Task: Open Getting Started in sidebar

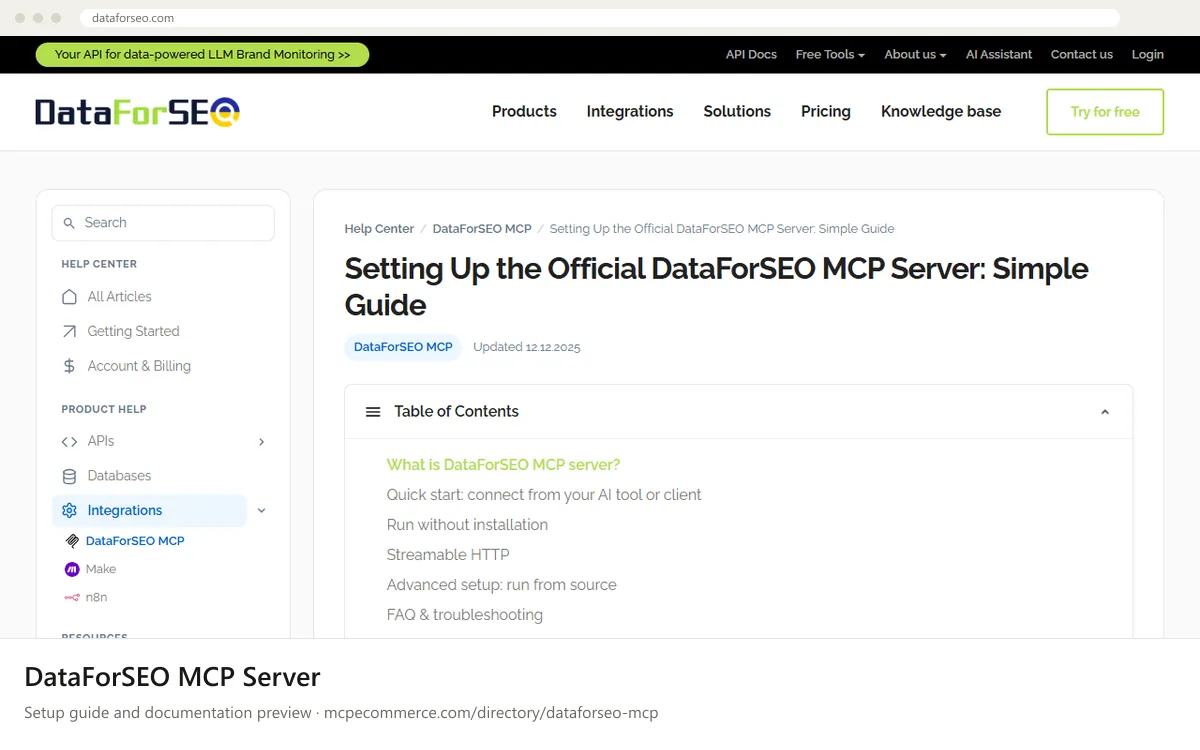Action: point(133,331)
